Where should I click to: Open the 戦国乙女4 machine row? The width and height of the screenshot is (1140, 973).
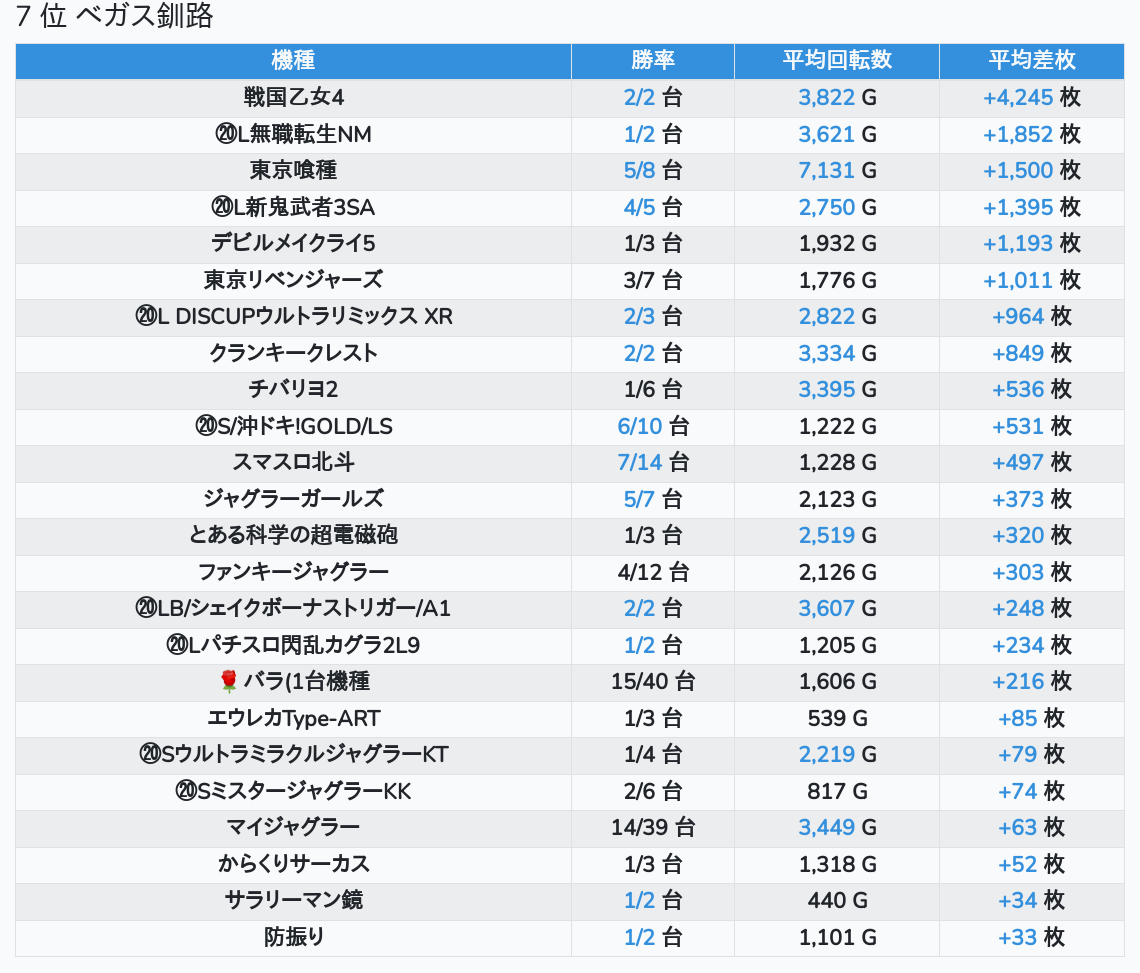(294, 97)
